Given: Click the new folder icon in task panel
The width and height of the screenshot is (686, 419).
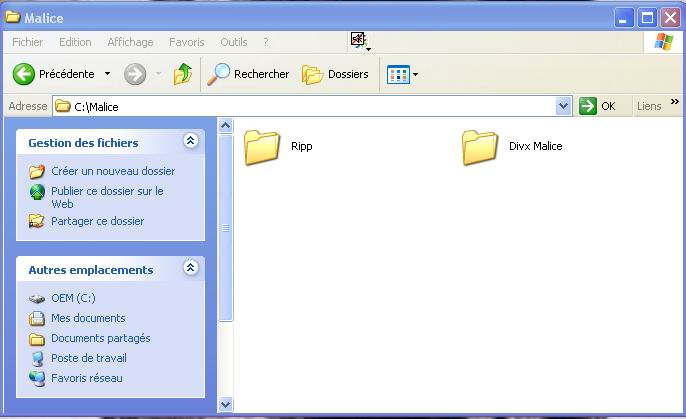Looking at the screenshot, I should pos(37,171).
